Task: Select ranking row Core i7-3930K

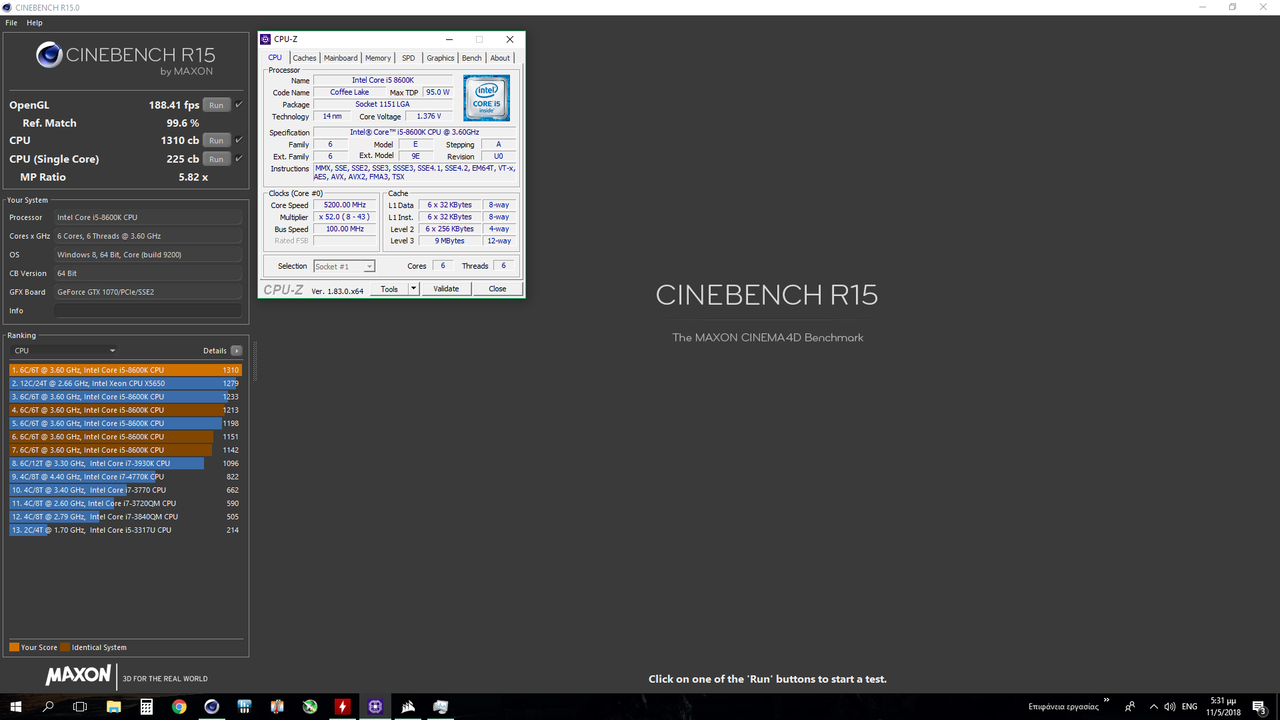Action: pyautogui.click(x=126, y=463)
